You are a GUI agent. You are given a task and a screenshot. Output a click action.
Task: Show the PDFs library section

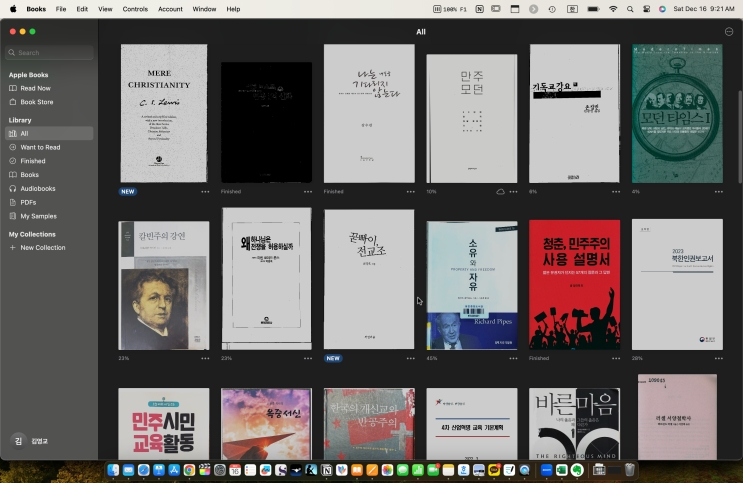[28, 202]
